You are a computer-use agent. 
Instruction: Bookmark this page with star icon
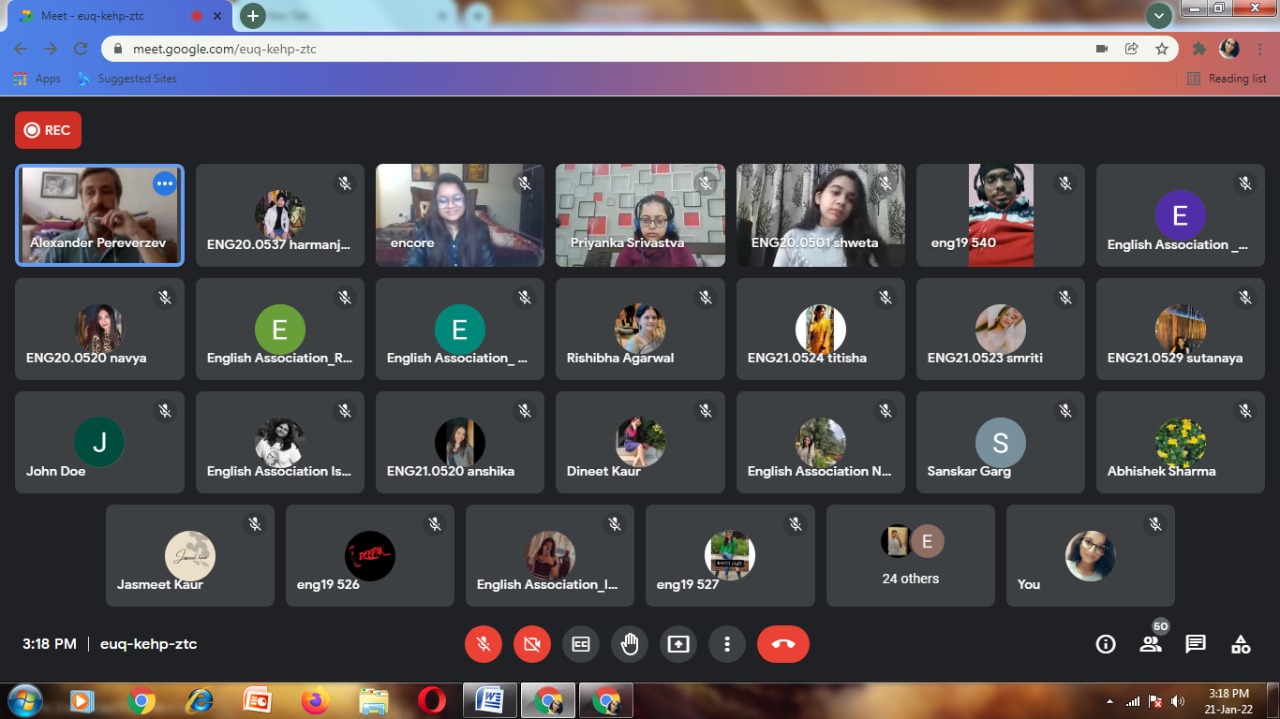click(1161, 48)
